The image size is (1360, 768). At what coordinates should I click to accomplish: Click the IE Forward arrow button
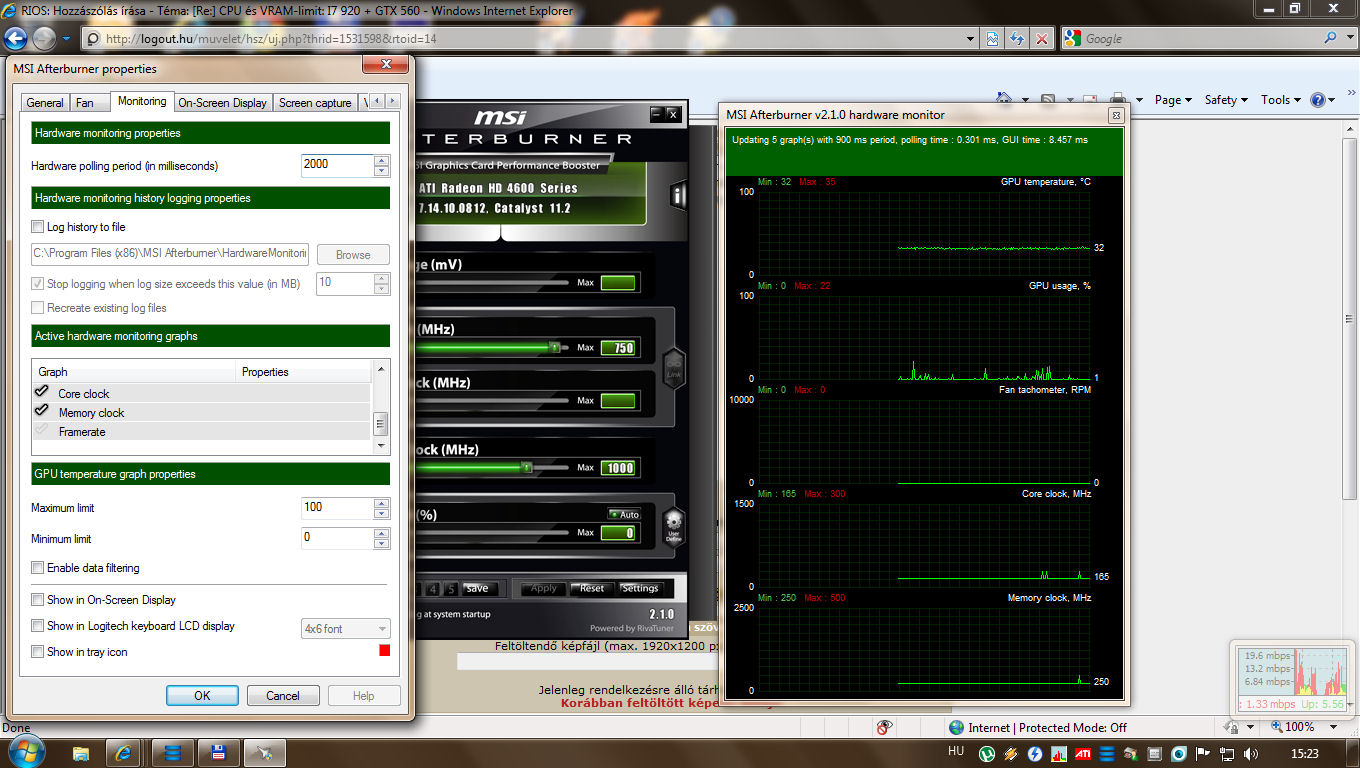(45, 39)
